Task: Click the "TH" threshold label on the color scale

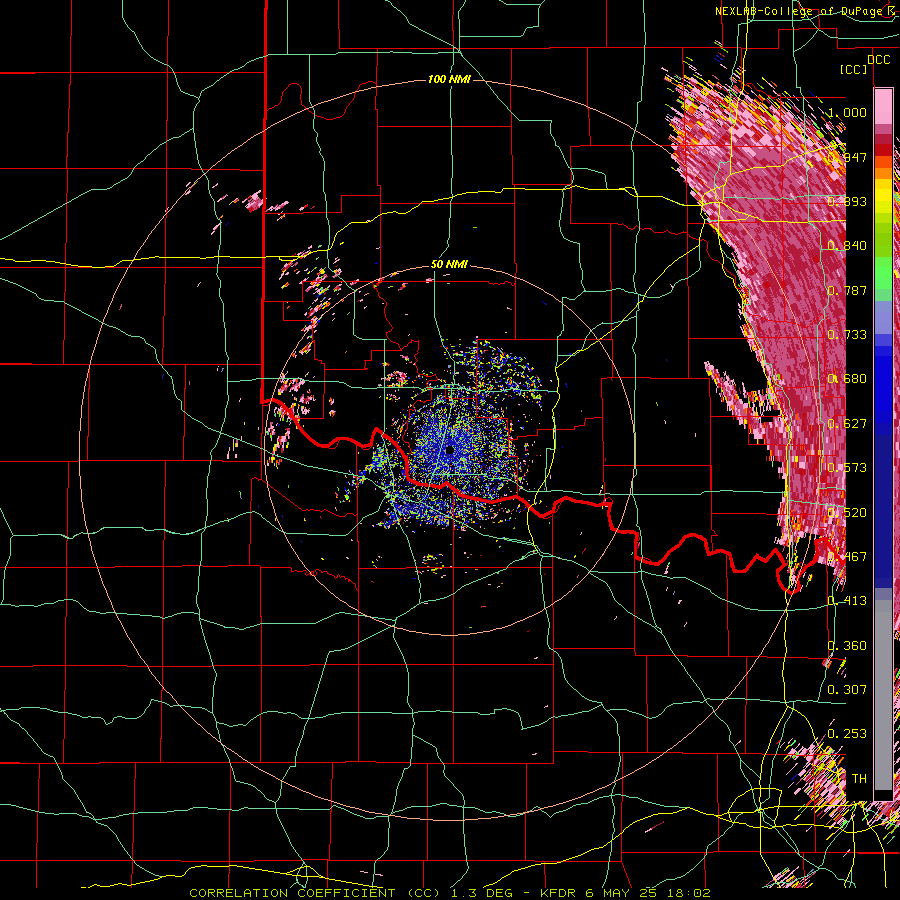Action: click(859, 779)
